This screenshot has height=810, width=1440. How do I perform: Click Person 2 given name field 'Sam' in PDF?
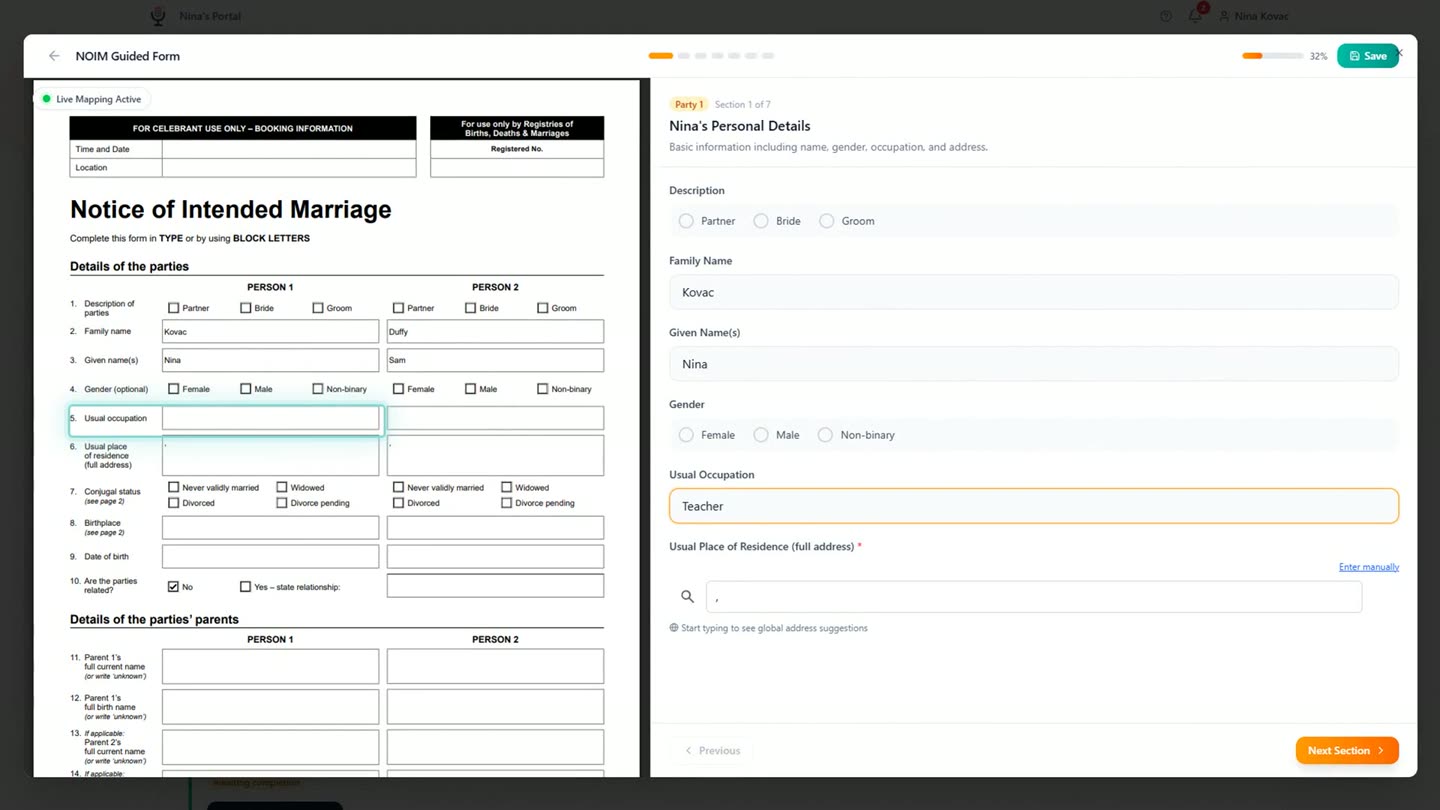(x=495, y=360)
